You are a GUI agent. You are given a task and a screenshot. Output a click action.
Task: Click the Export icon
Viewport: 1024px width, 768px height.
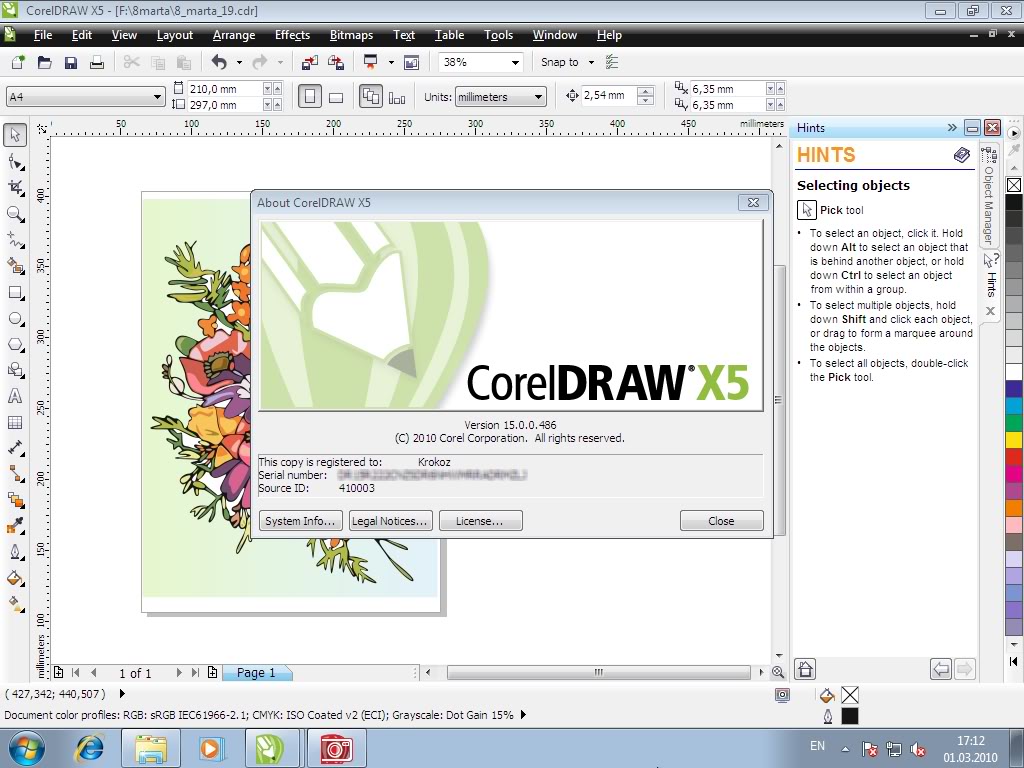click(x=336, y=62)
